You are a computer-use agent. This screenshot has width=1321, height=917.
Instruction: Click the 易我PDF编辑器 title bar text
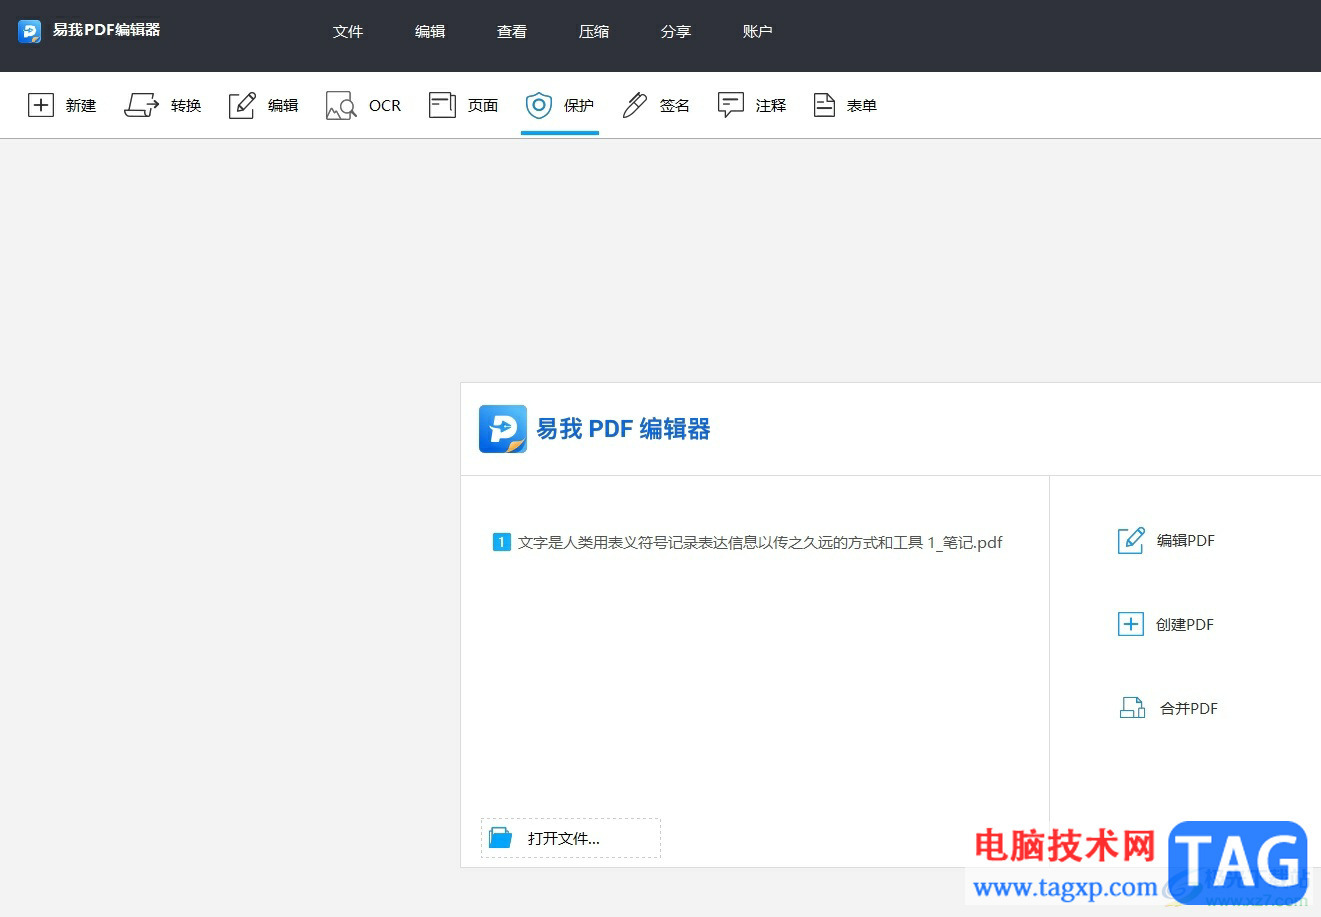(x=107, y=30)
